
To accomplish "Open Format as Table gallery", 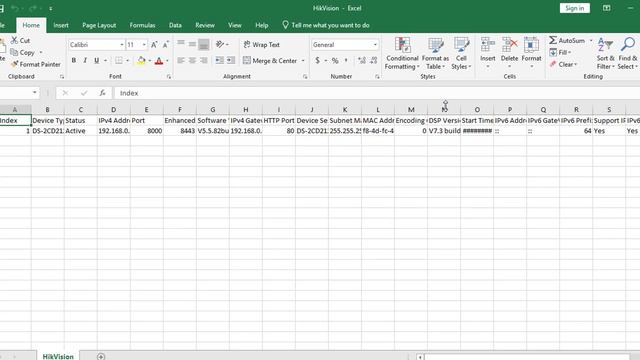I will click(435, 53).
